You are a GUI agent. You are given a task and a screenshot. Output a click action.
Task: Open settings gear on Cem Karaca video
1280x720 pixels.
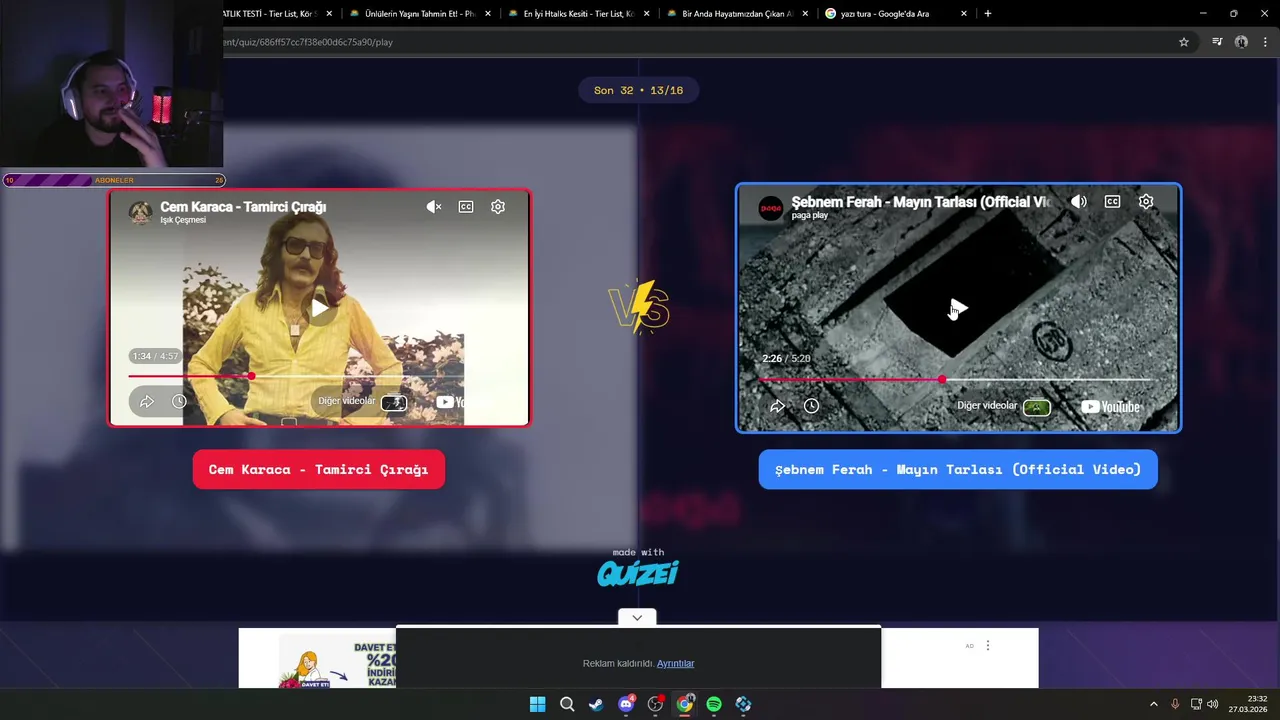tap(498, 207)
